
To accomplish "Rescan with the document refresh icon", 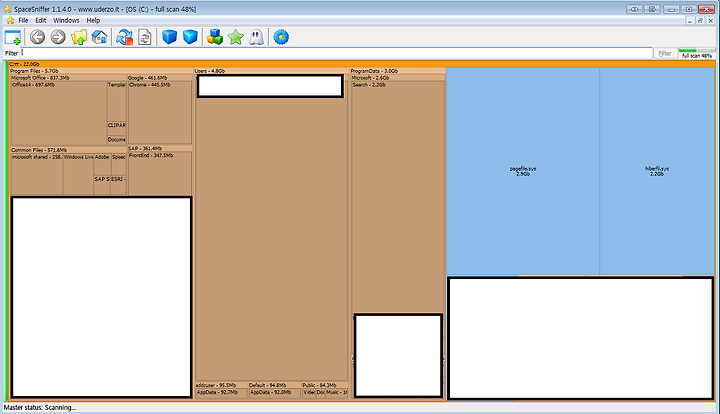I will (145, 37).
